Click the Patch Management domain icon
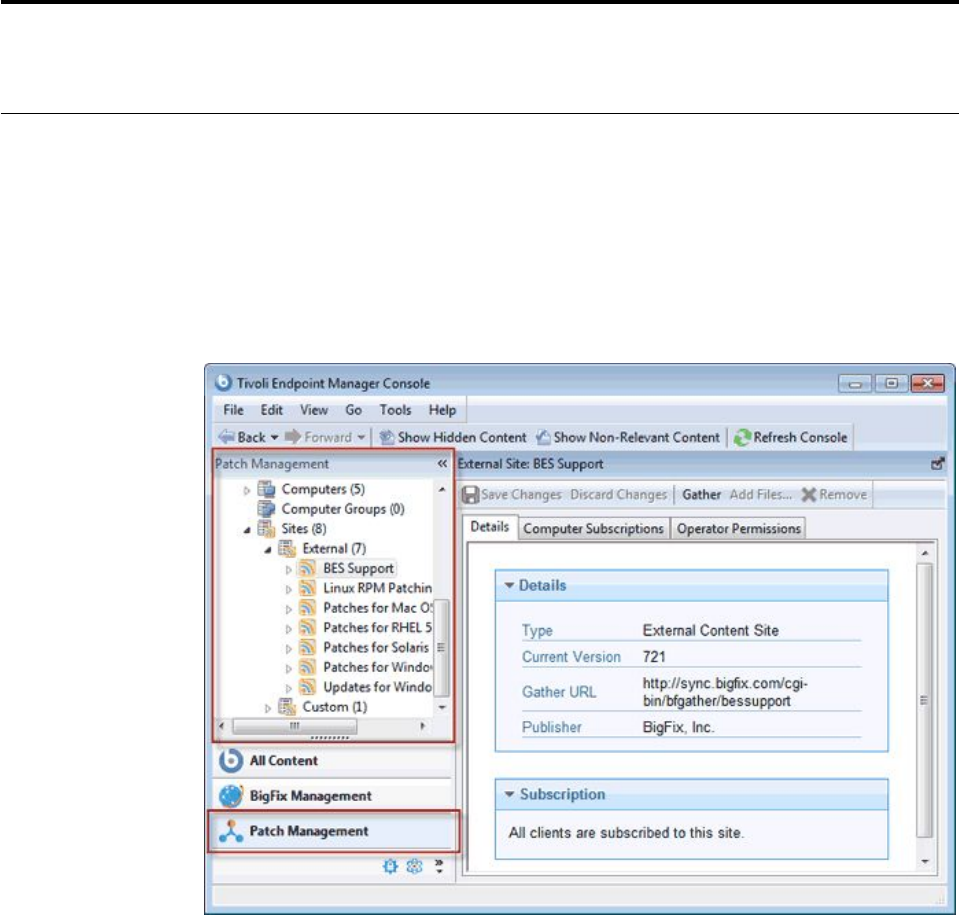959x915 pixels. pyautogui.click(x=231, y=831)
